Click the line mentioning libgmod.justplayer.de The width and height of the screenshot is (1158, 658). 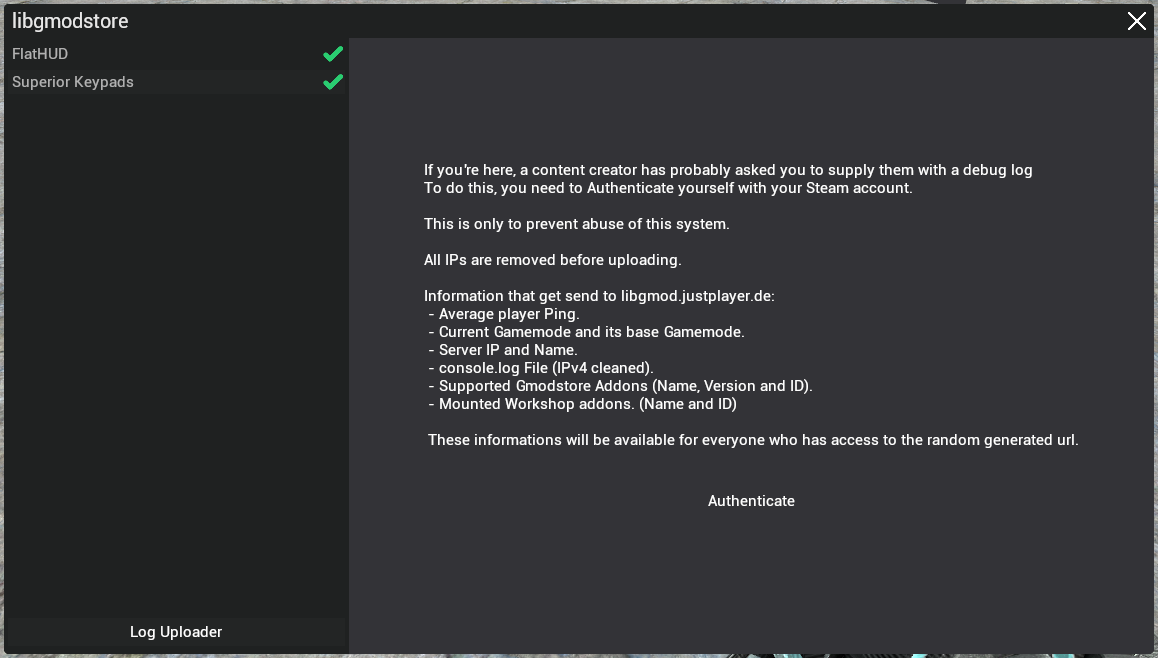coord(599,296)
